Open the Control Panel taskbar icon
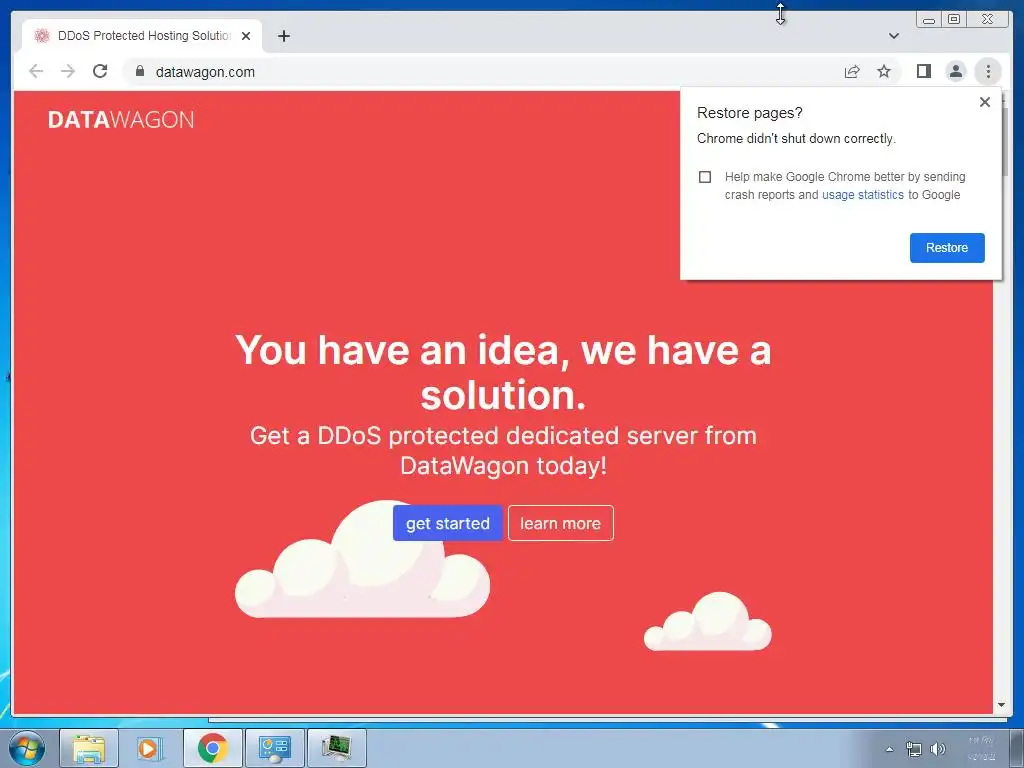Viewport: 1024px width, 768px height. pos(274,748)
